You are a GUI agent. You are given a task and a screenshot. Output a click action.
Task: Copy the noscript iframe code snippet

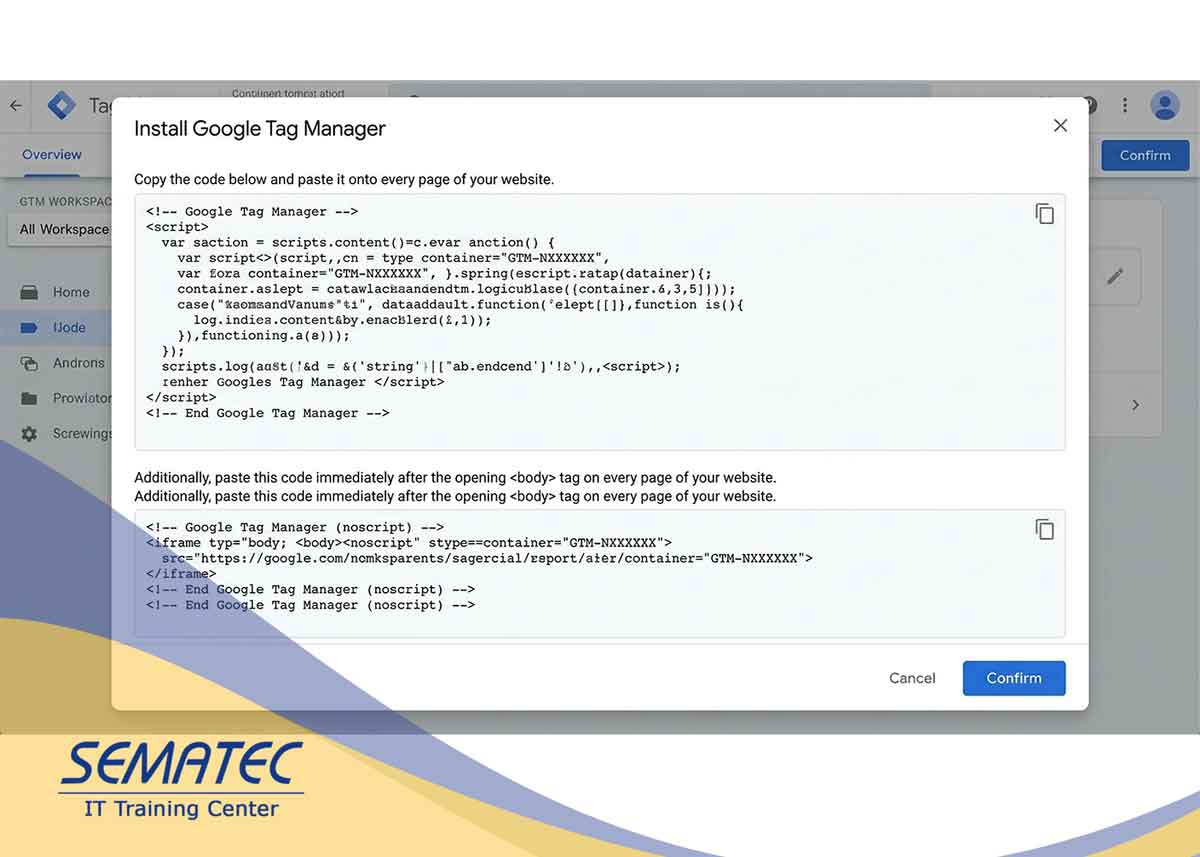point(1045,530)
